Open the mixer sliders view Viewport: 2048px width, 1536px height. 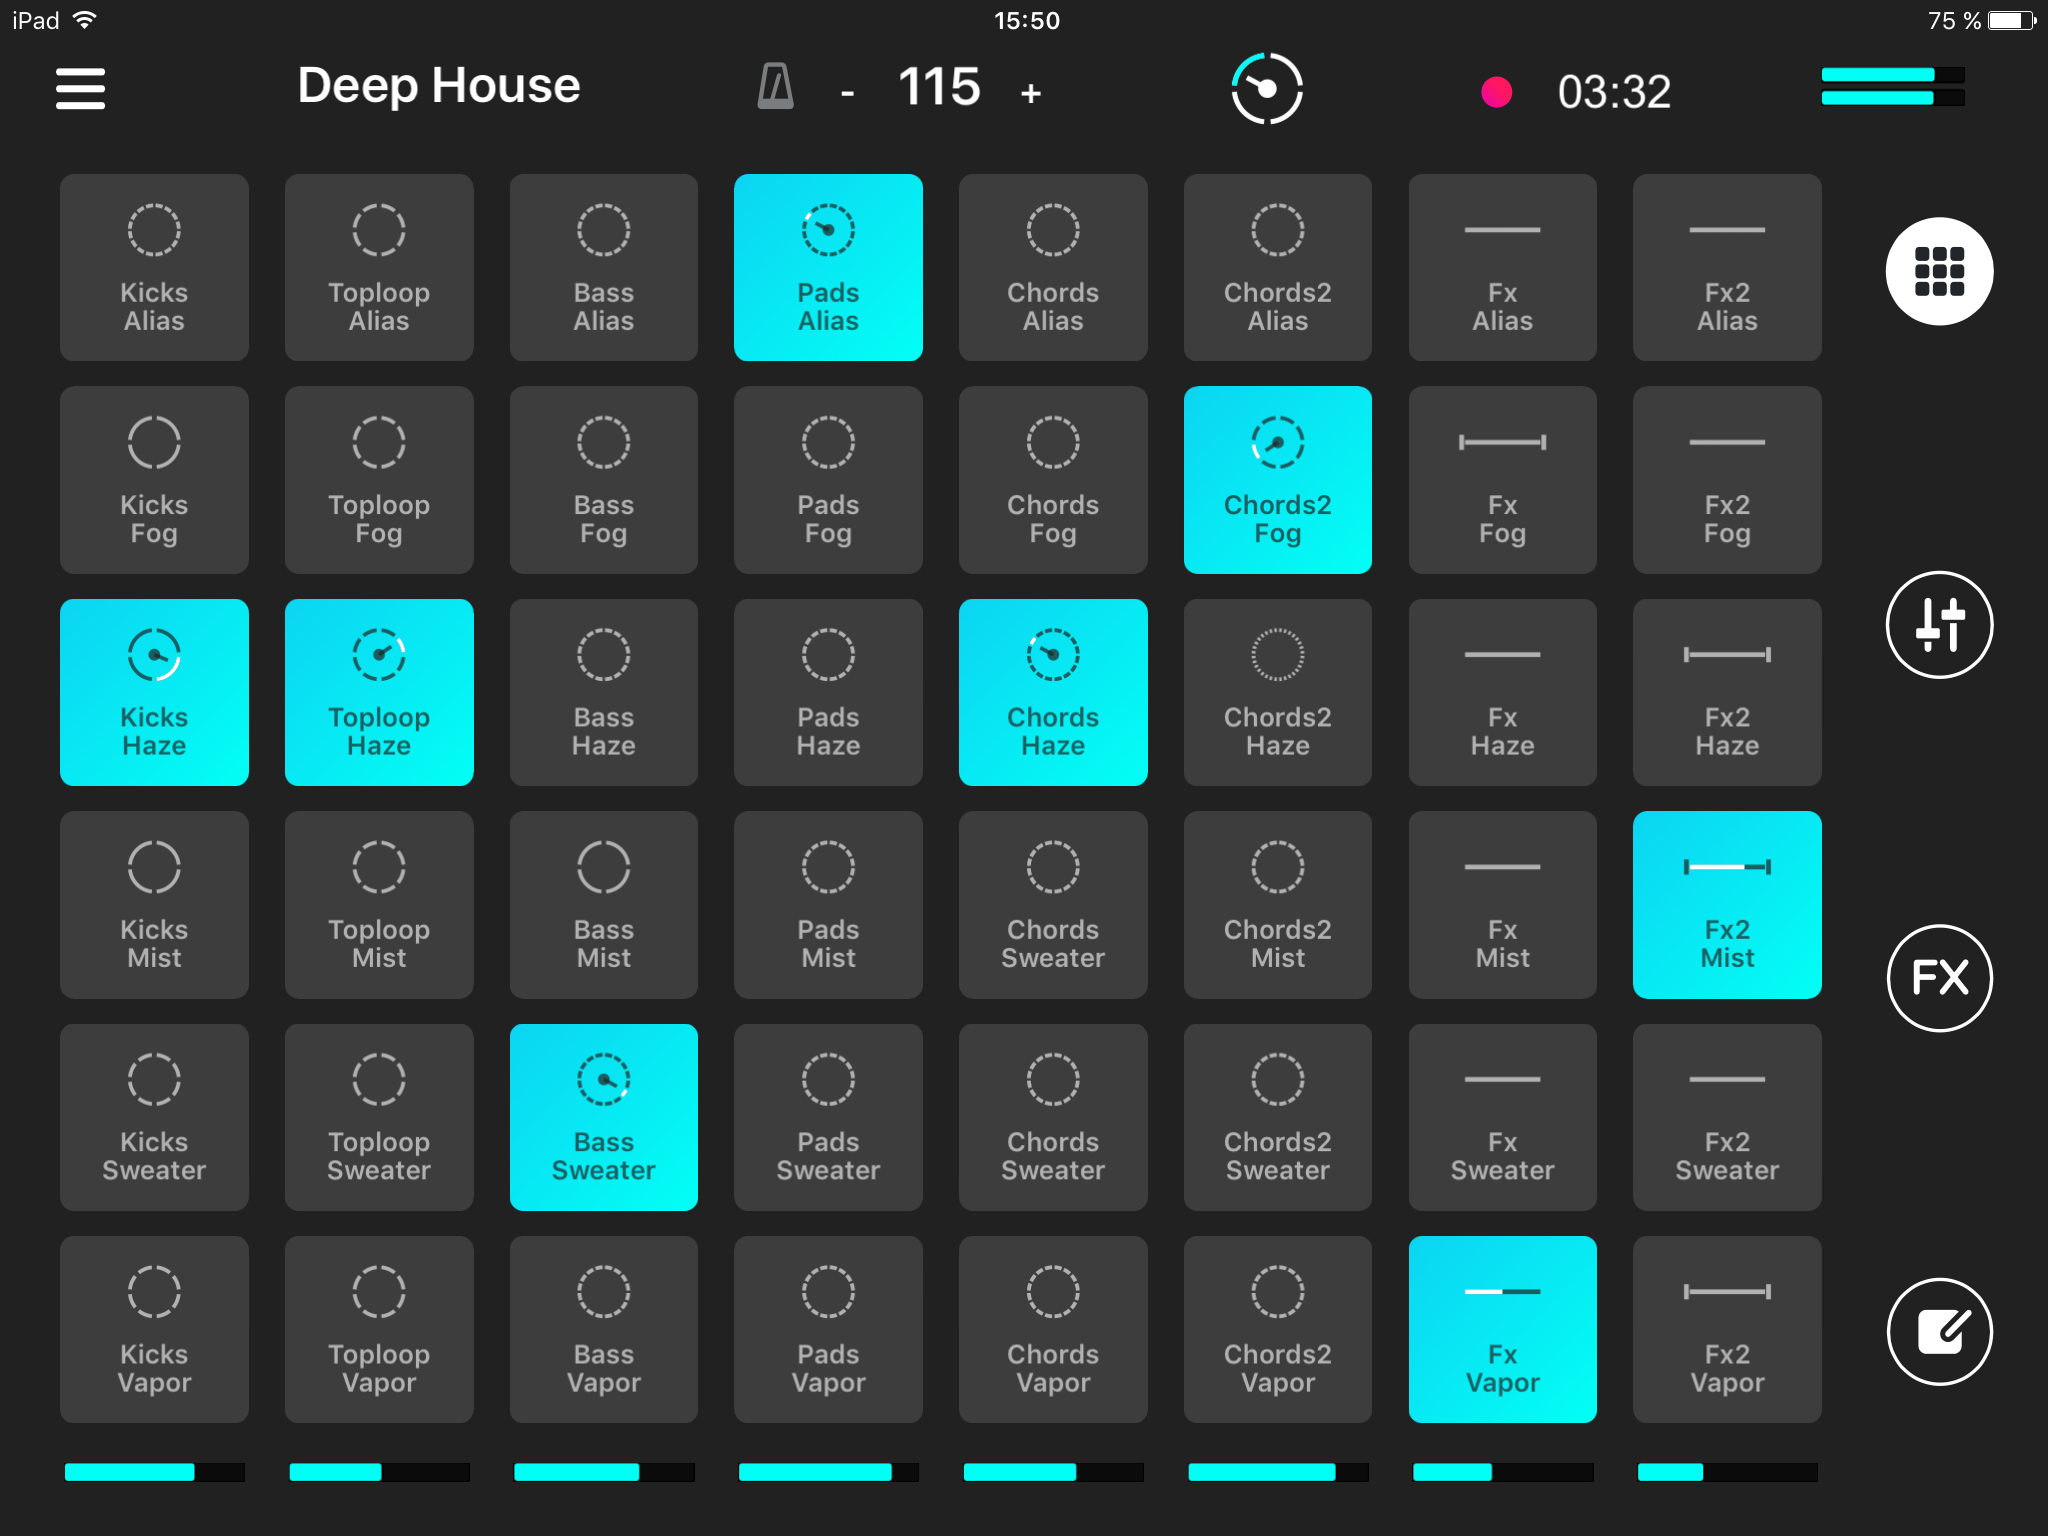click(1938, 625)
